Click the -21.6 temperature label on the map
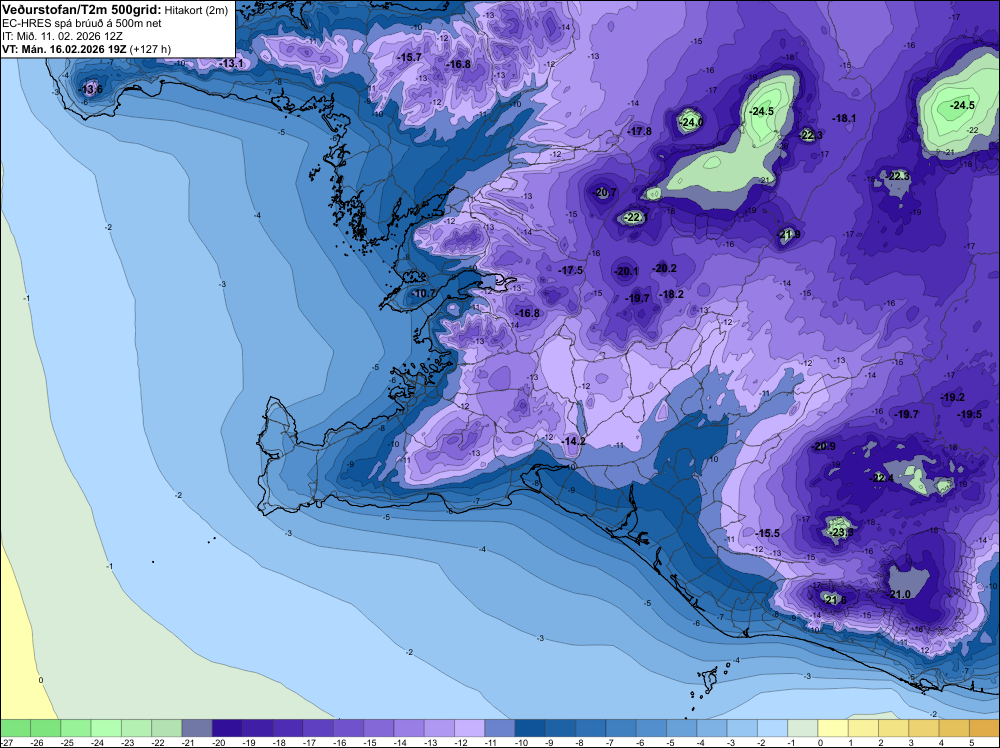 click(835, 600)
